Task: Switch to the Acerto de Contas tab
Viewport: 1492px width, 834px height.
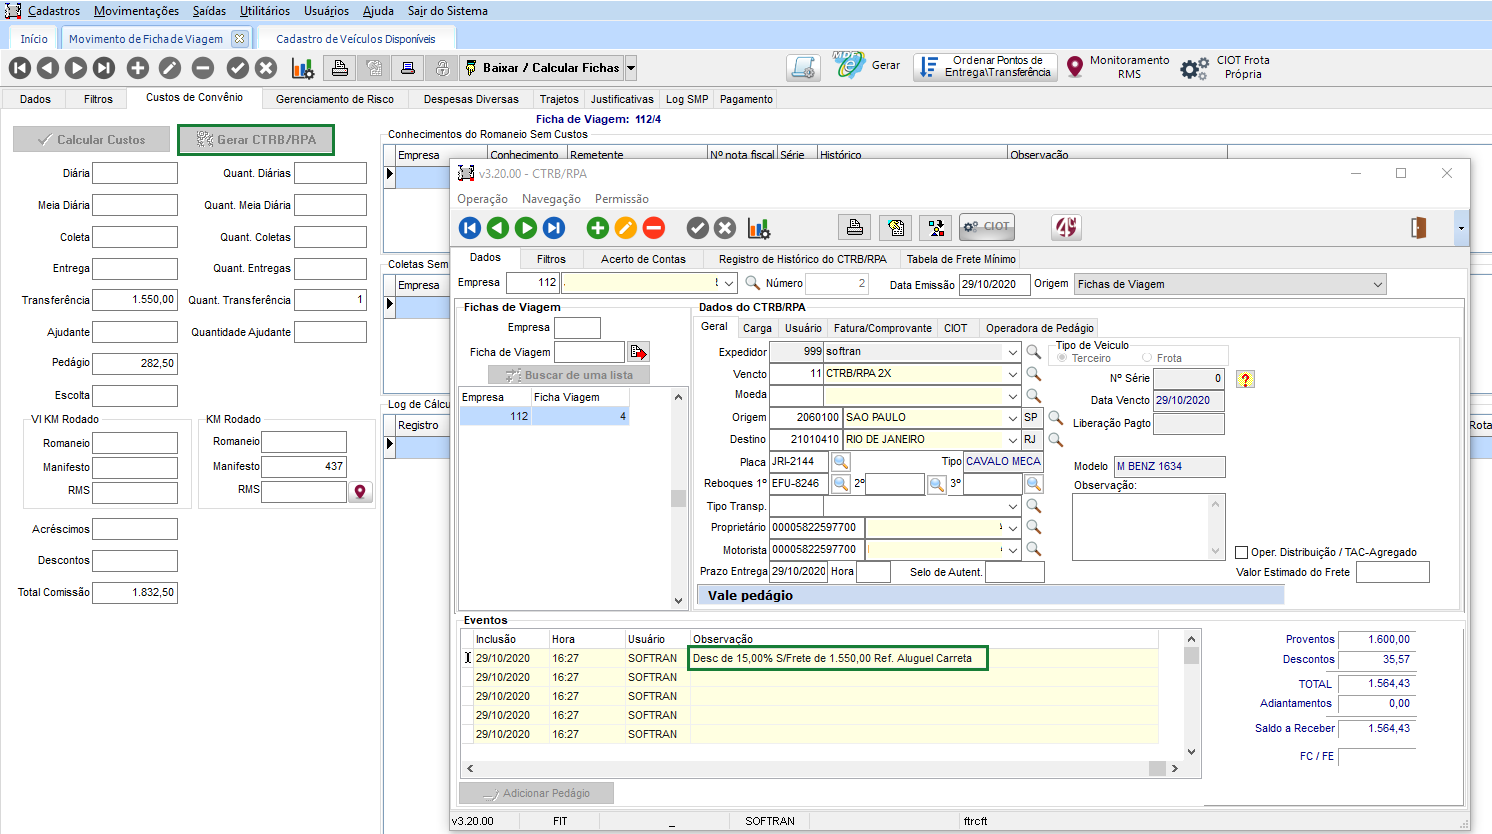Action: point(643,259)
